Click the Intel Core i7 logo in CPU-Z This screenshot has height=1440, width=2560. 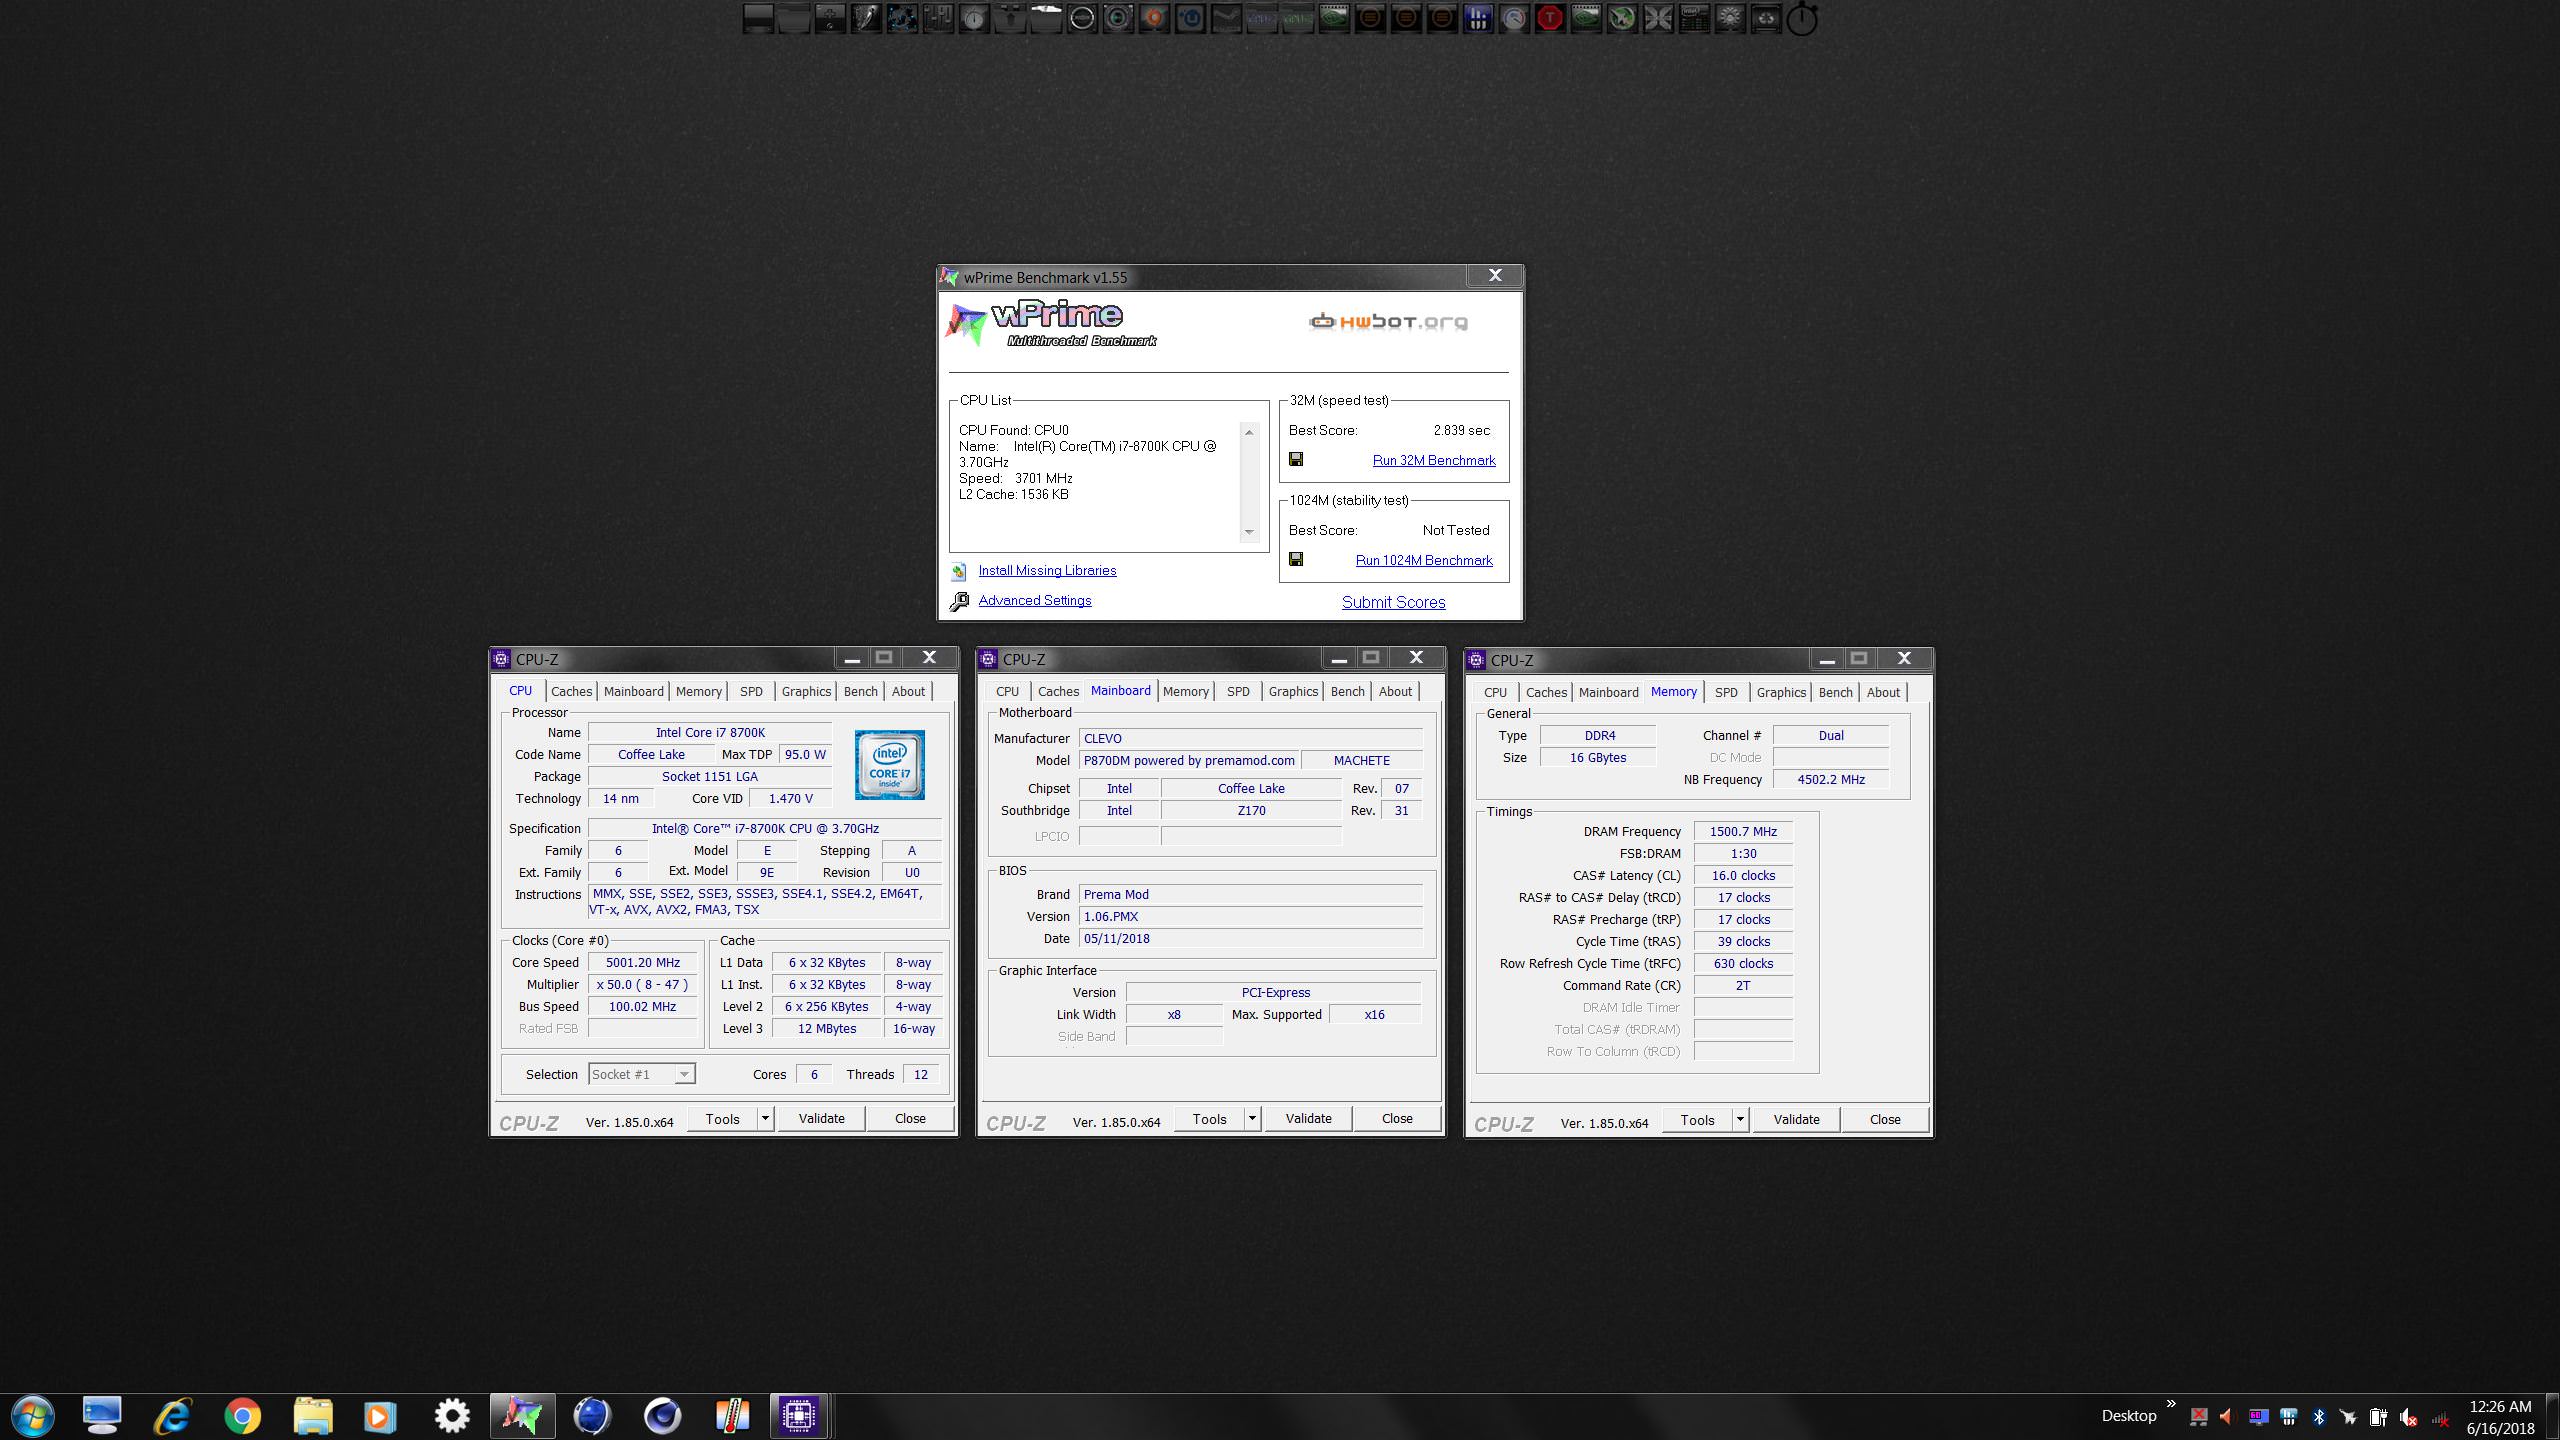[889, 765]
